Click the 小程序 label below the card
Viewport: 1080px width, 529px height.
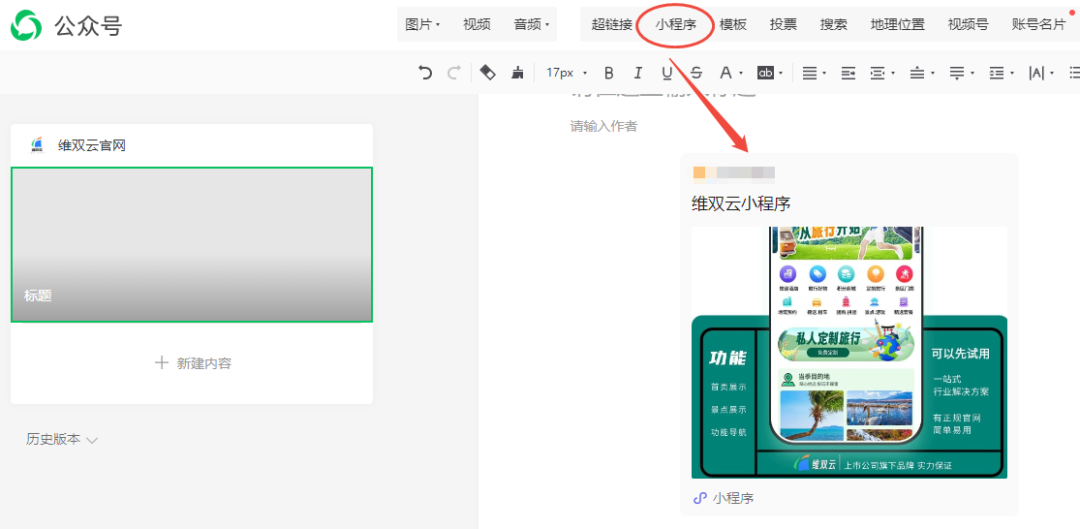tap(733, 497)
